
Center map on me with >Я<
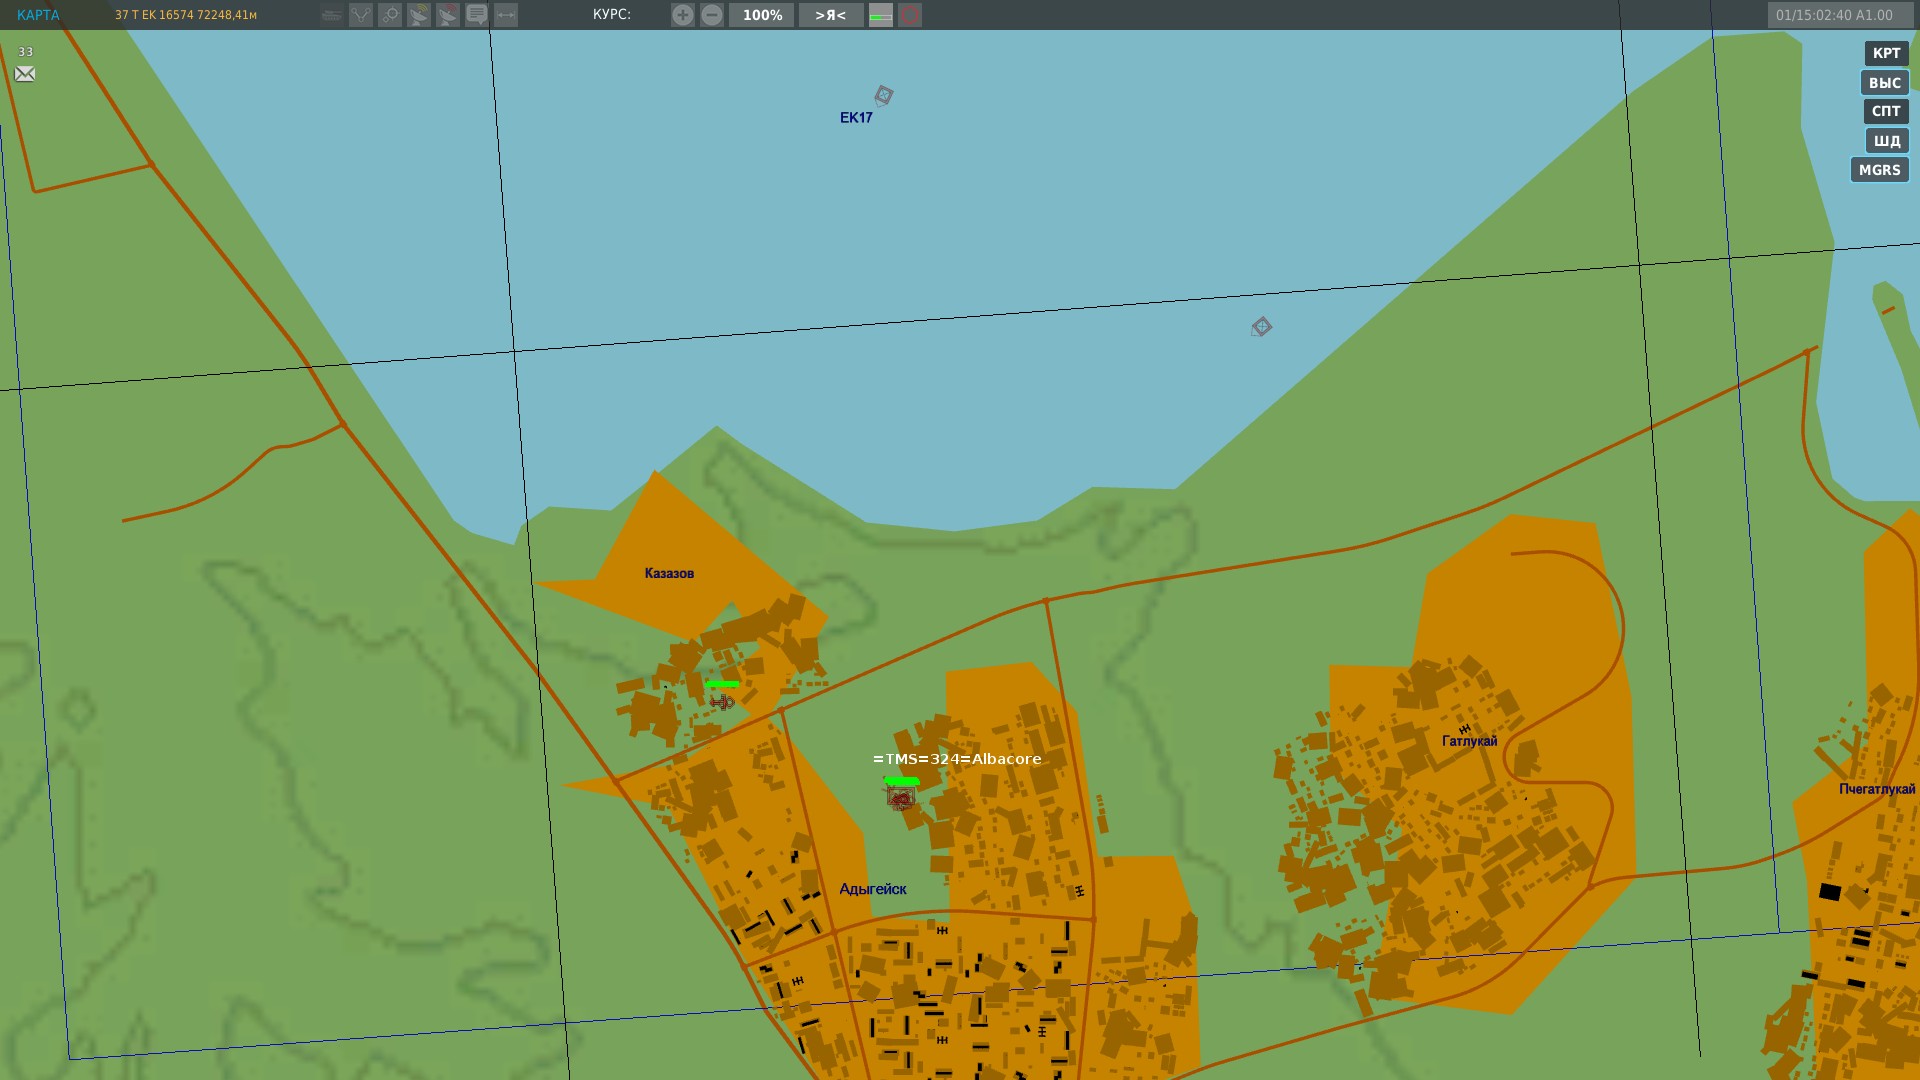click(x=830, y=15)
